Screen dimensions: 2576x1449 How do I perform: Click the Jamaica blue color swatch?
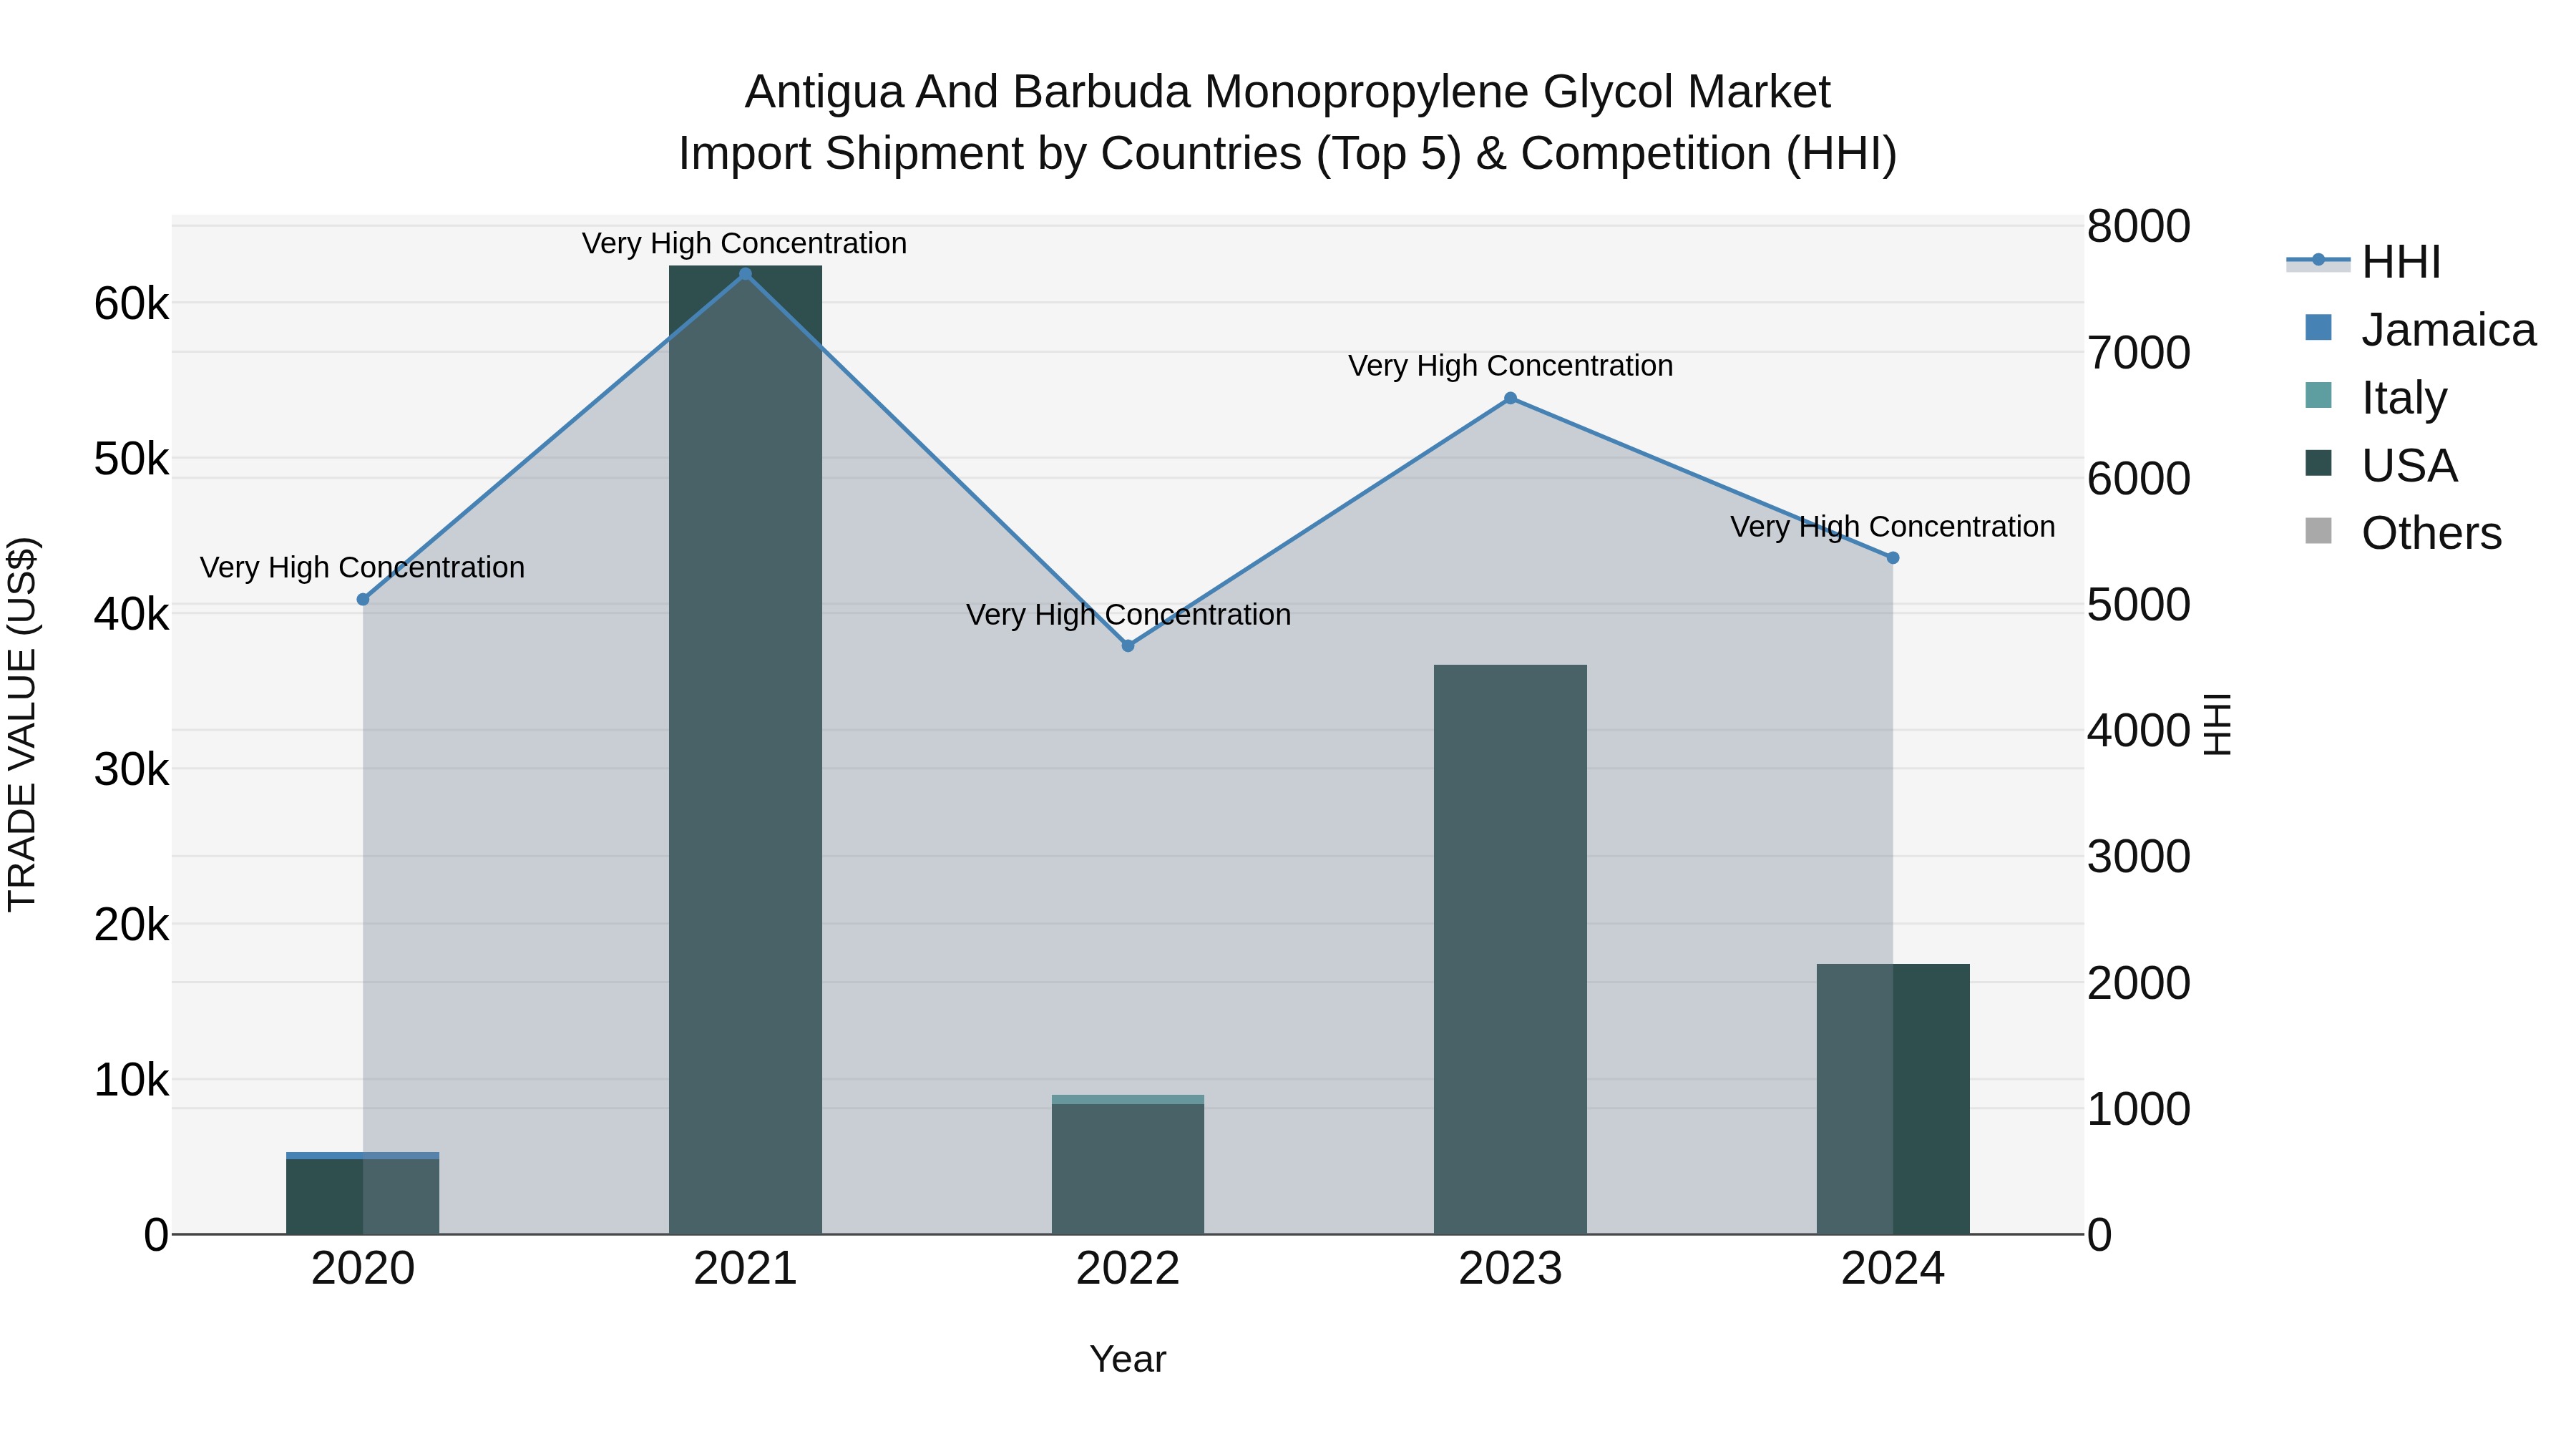(x=2318, y=328)
